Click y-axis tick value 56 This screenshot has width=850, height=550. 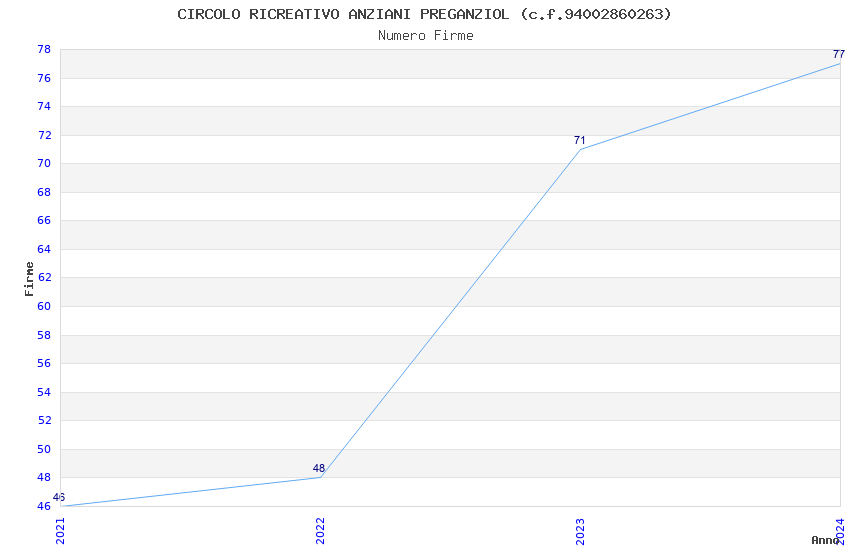point(44,363)
